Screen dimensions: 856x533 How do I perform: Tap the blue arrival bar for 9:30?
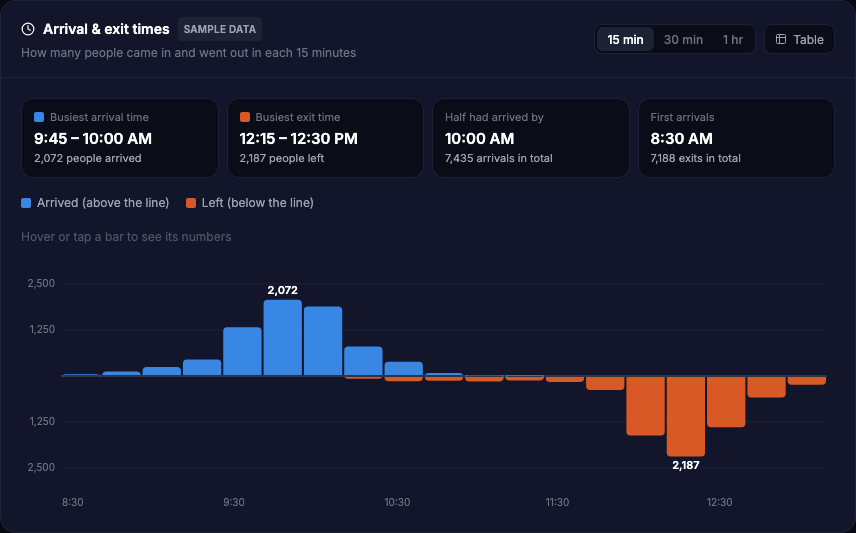pyautogui.click(x=242, y=351)
